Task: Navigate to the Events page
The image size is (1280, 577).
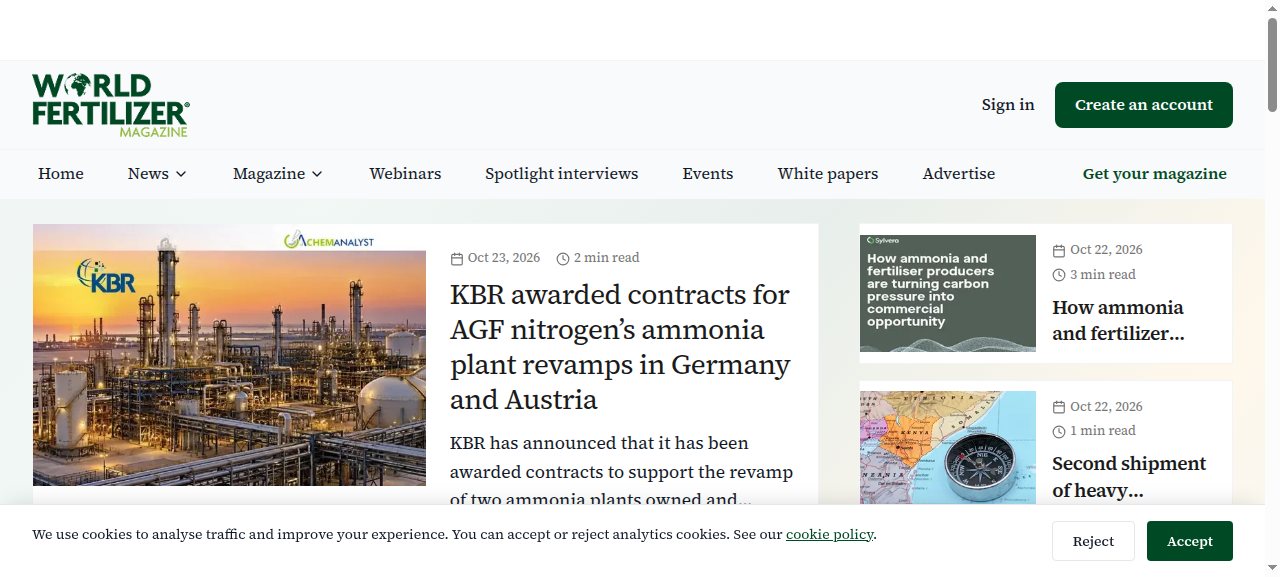Action: tap(708, 174)
